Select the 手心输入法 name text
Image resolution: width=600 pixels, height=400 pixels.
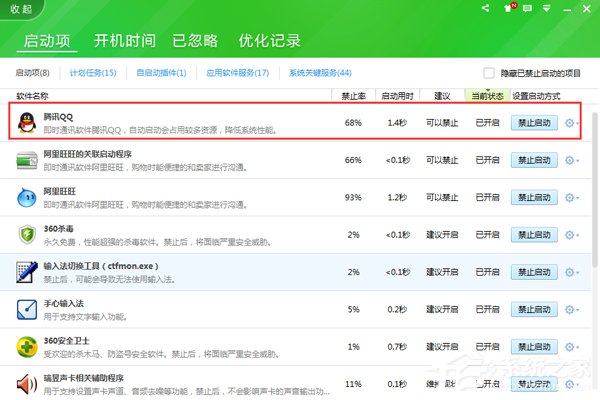[x=64, y=303]
